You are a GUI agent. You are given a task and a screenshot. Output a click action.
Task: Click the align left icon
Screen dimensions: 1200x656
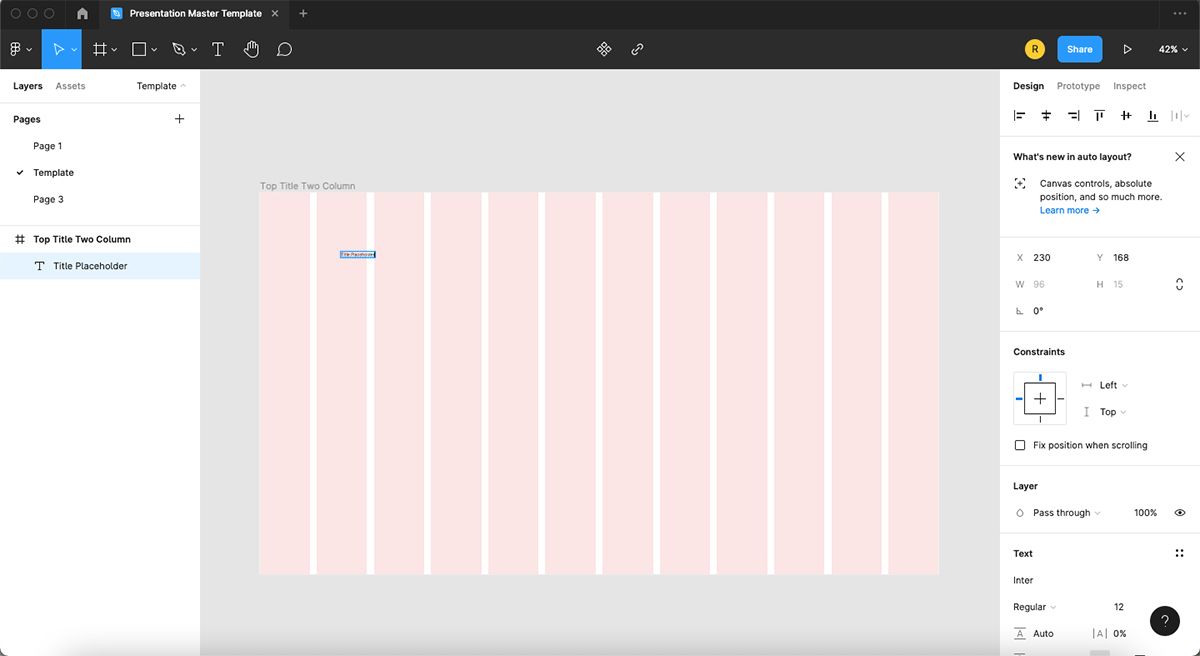(1018, 115)
